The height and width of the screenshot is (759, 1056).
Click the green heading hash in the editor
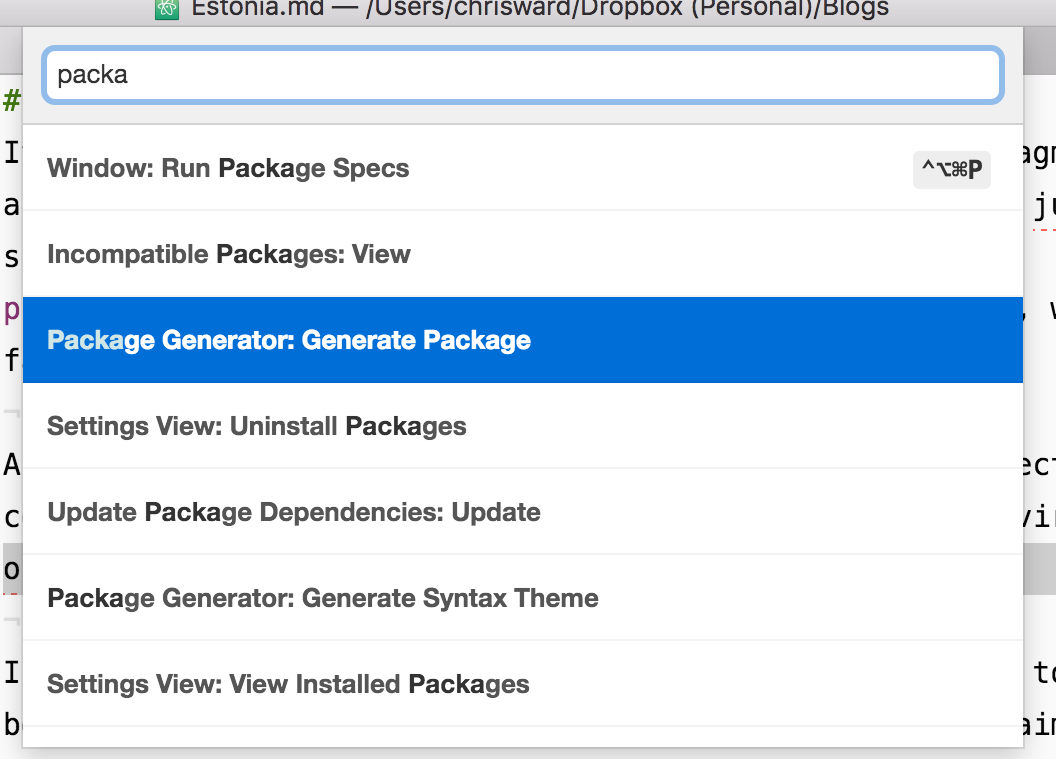11,100
